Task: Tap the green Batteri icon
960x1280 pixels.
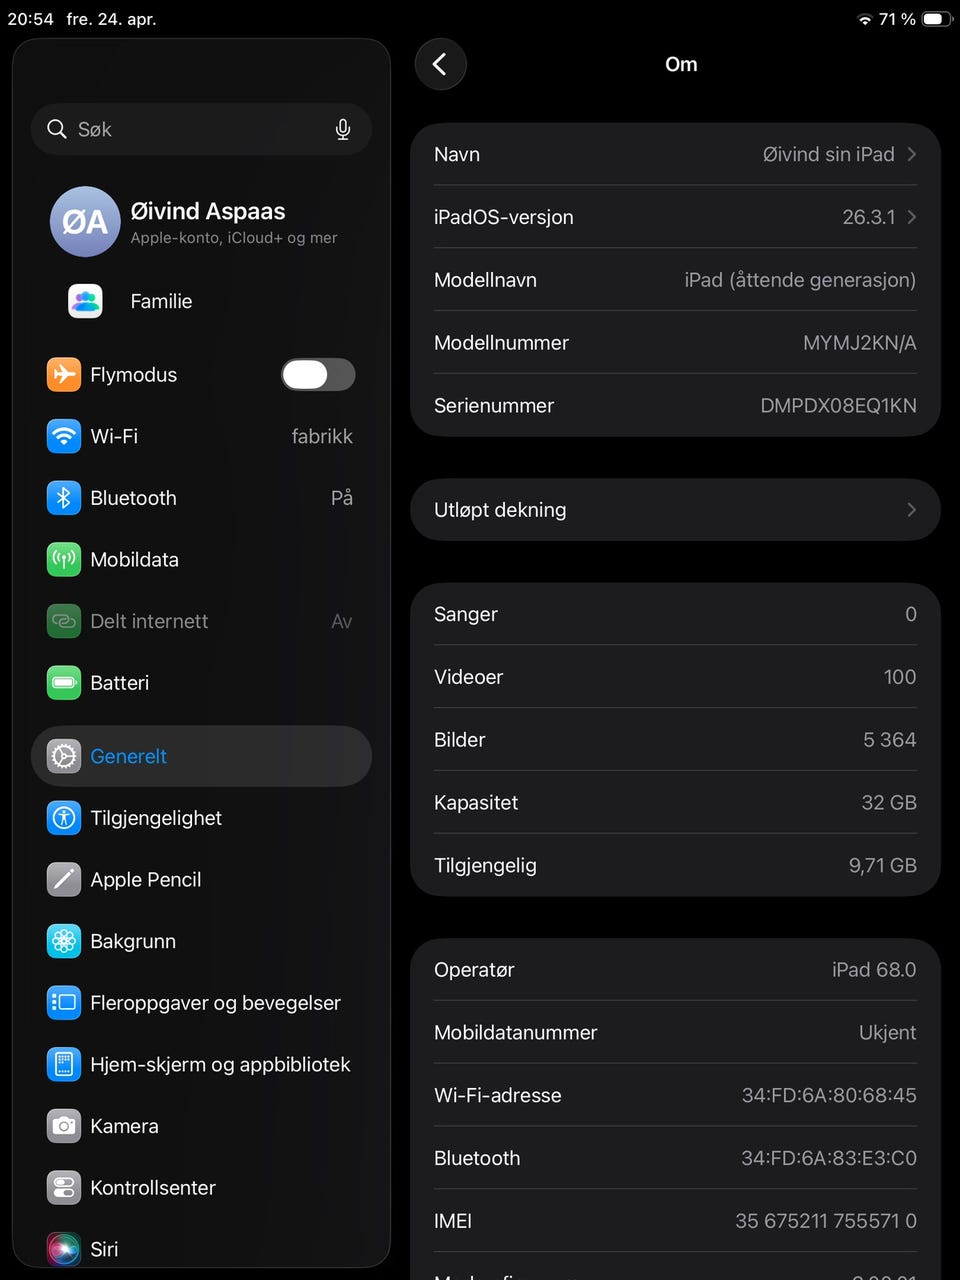Action: [x=64, y=683]
